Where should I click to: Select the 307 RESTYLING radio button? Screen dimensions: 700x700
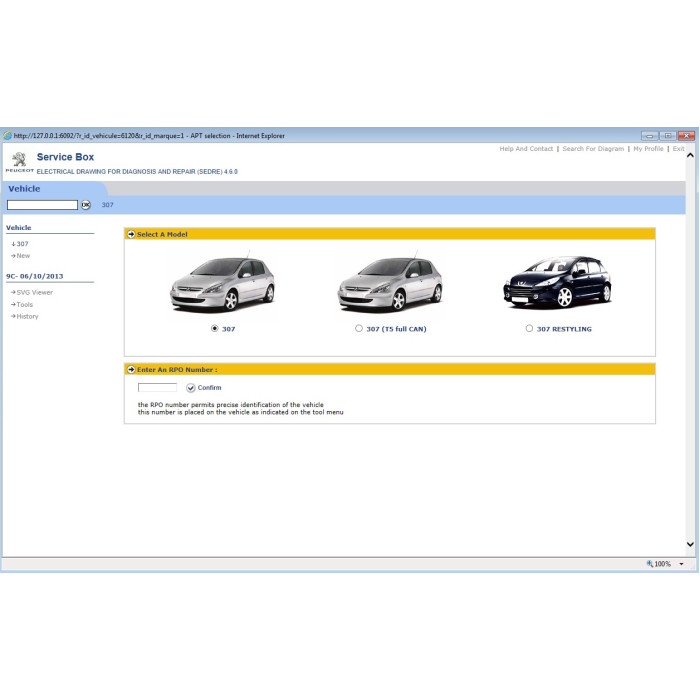[x=529, y=329]
